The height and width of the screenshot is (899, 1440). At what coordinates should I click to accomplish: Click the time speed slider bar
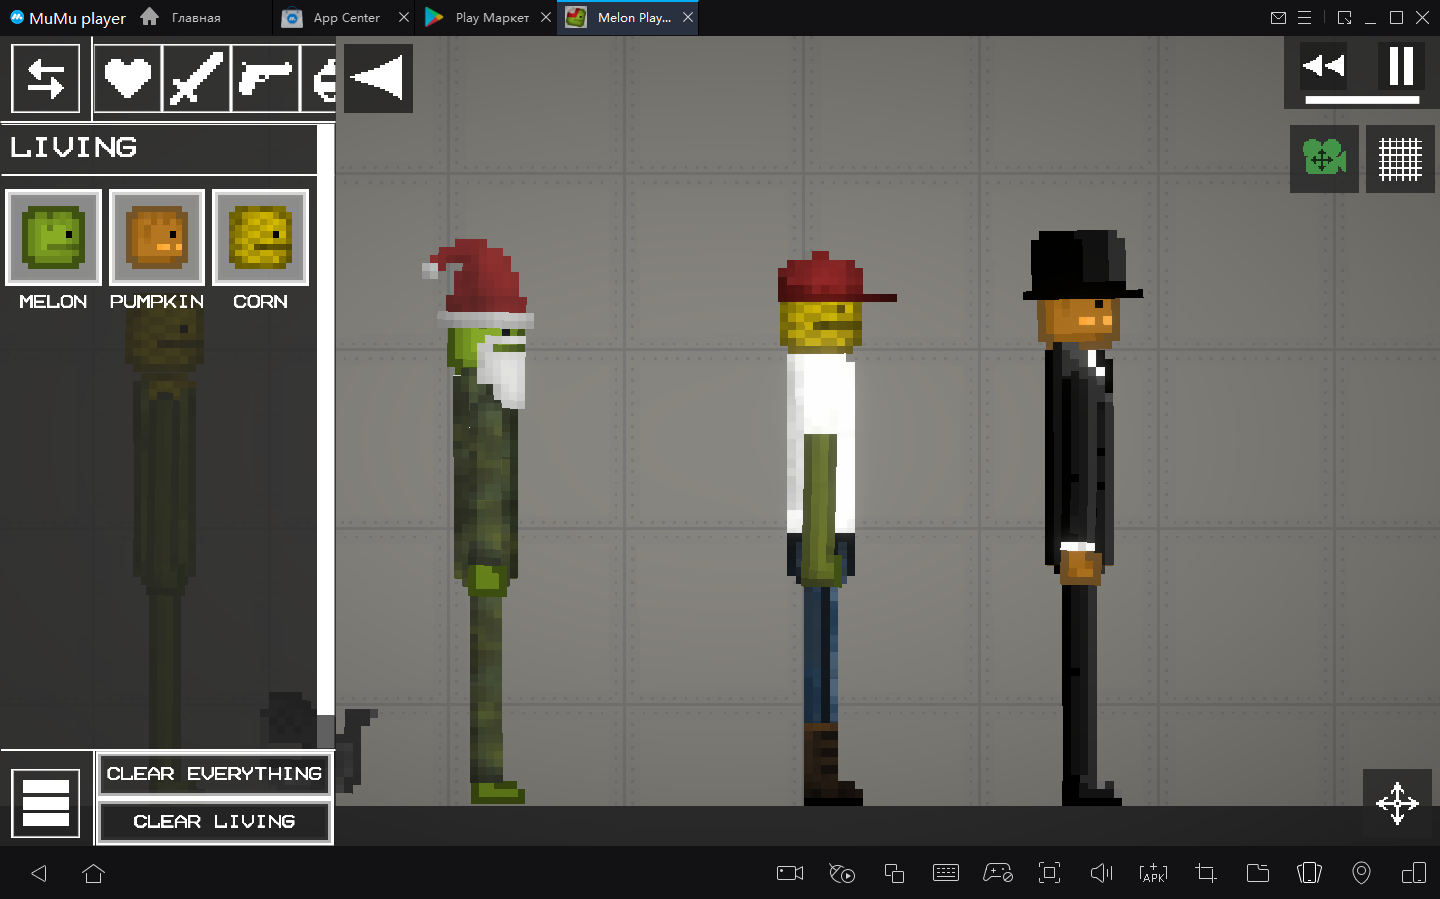coord(1362,100)
